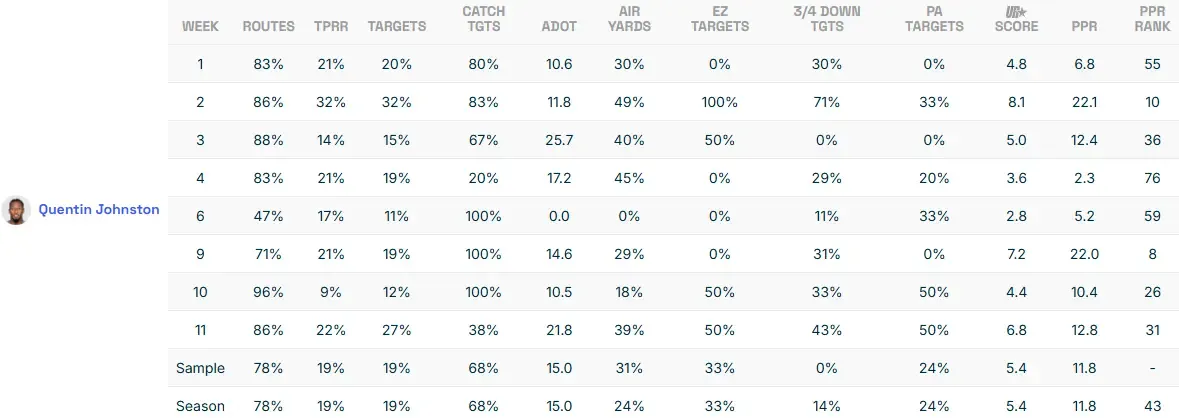Image resolution: width=1179 pixels, height=418 pixels.
Task: Click the logo icon above the SCORE header
Action: [x=1015, y=12]
